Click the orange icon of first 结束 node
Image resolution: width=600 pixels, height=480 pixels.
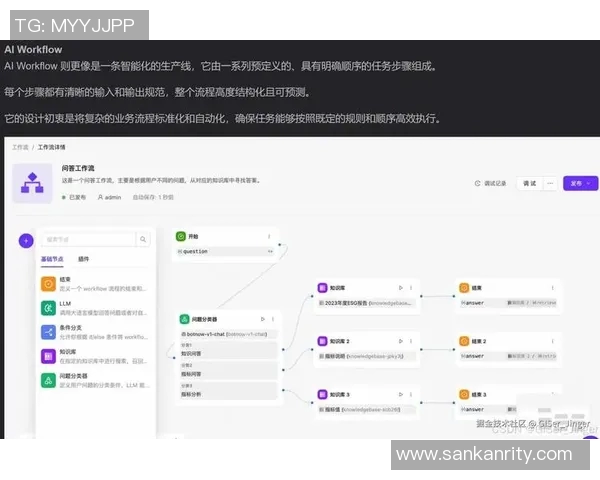coord(464,287)
